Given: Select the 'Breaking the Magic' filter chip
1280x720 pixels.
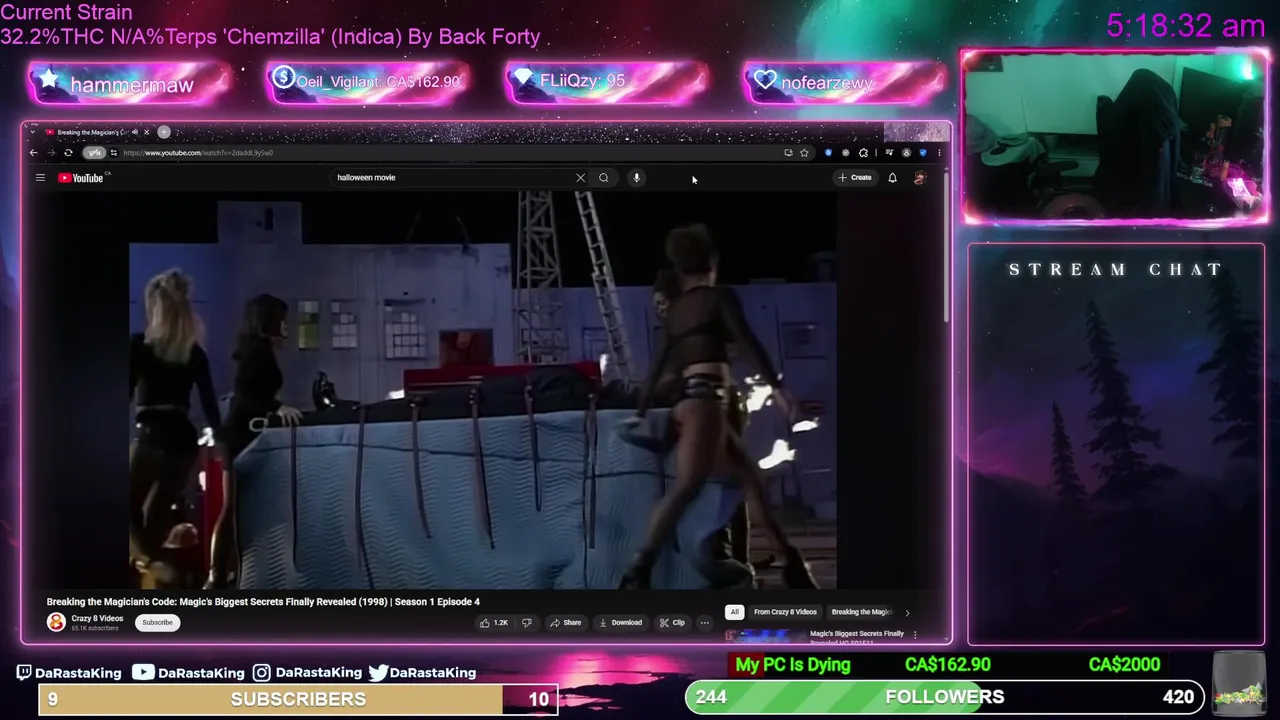Looking at the screenshot, I should tap(860, 612).
